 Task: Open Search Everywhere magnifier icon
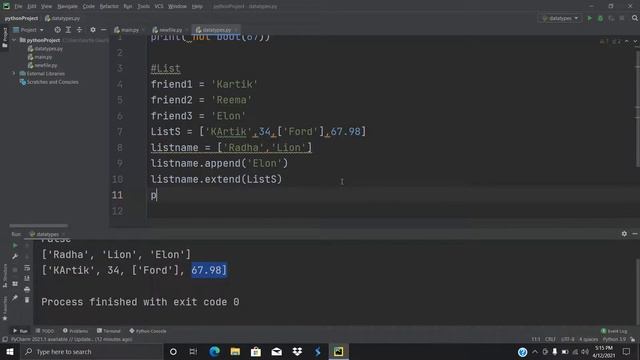point(635,18)
